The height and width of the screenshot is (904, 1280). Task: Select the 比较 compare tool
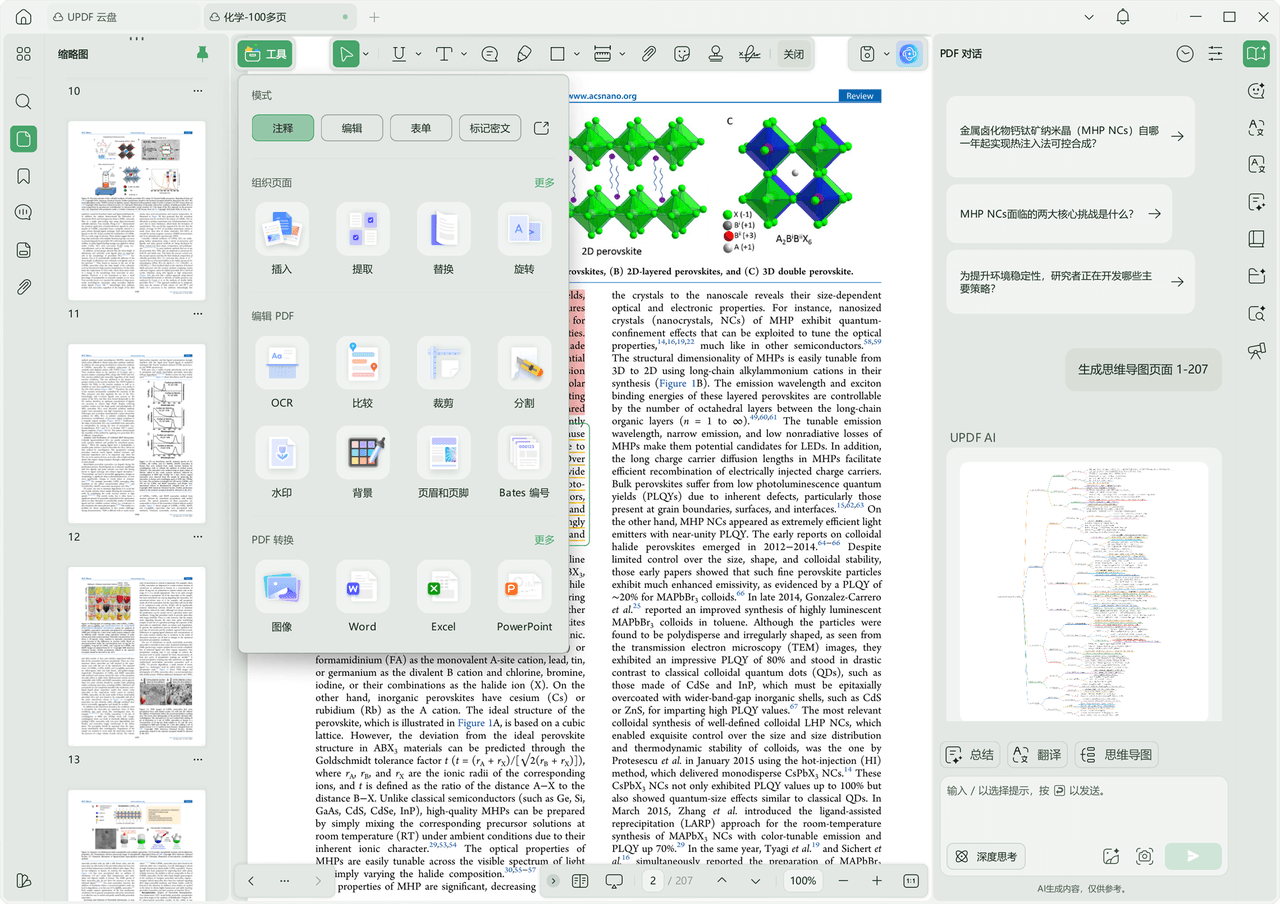[362, 366]
